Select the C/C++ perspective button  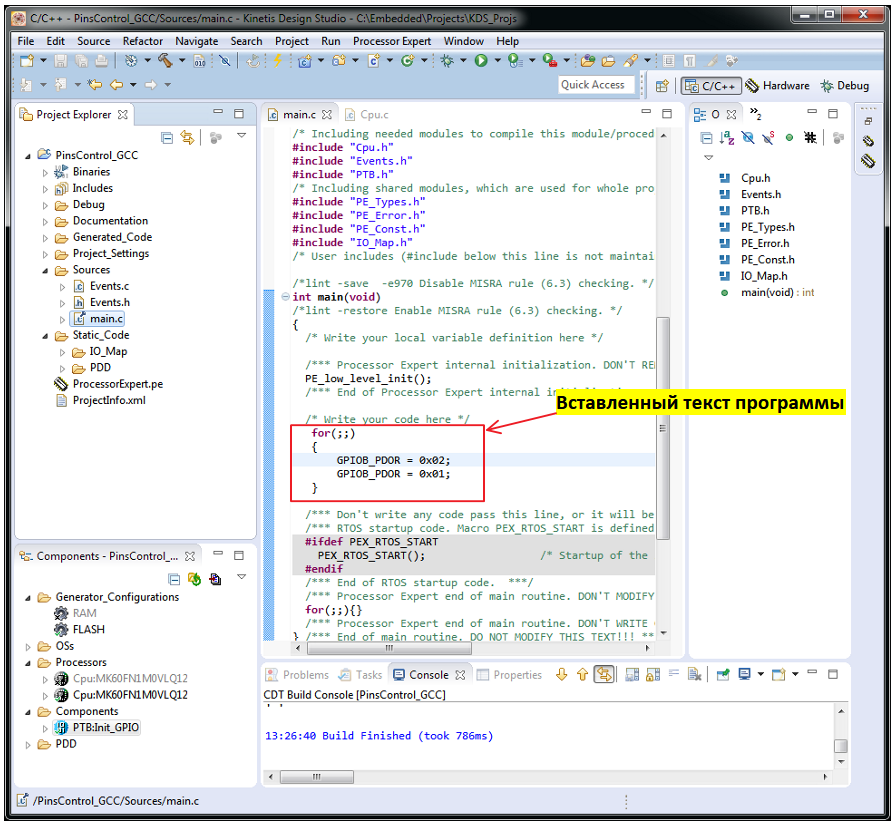pyautogui.click(x=711, y=86)
